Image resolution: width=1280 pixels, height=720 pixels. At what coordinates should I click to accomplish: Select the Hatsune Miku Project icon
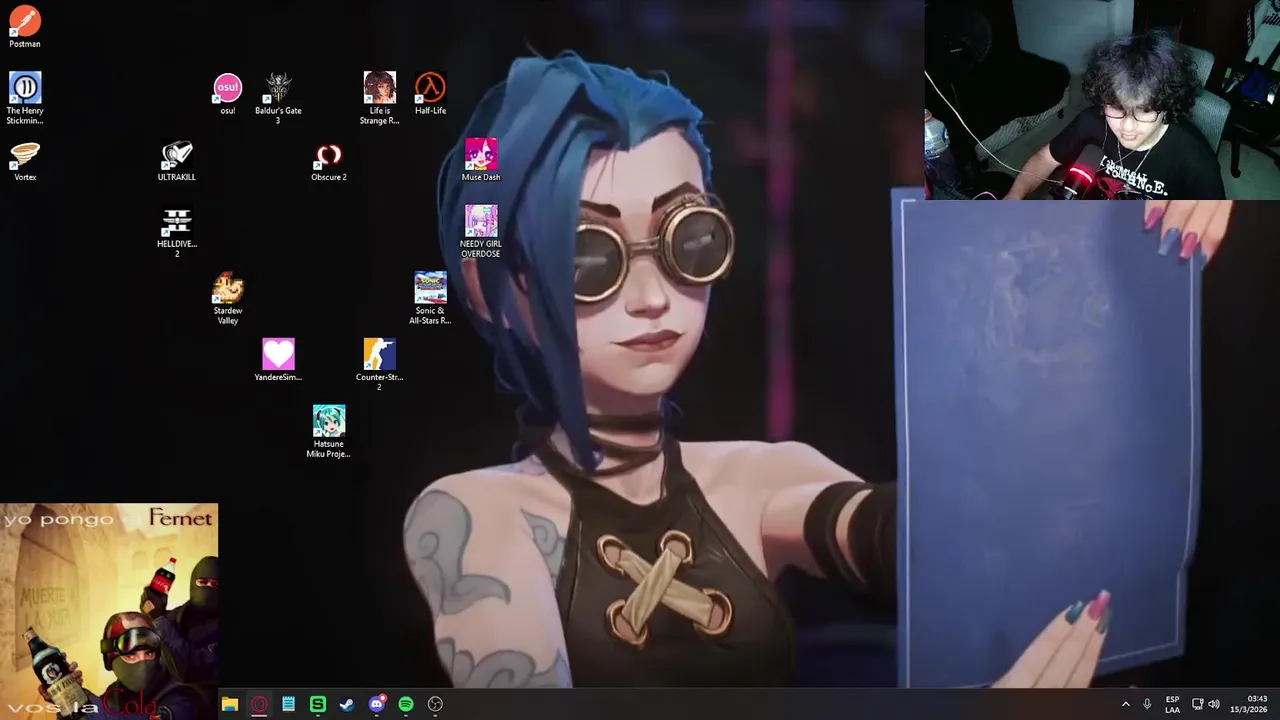328,432
